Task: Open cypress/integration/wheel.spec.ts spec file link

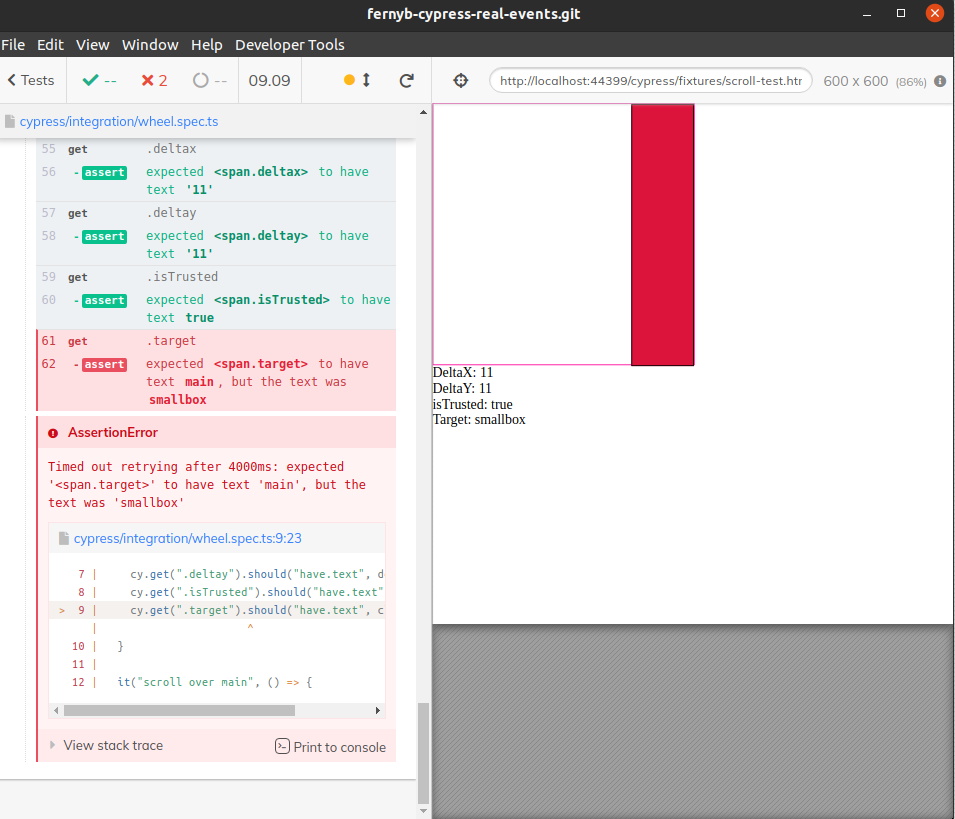Action: (x=119, y=121)
